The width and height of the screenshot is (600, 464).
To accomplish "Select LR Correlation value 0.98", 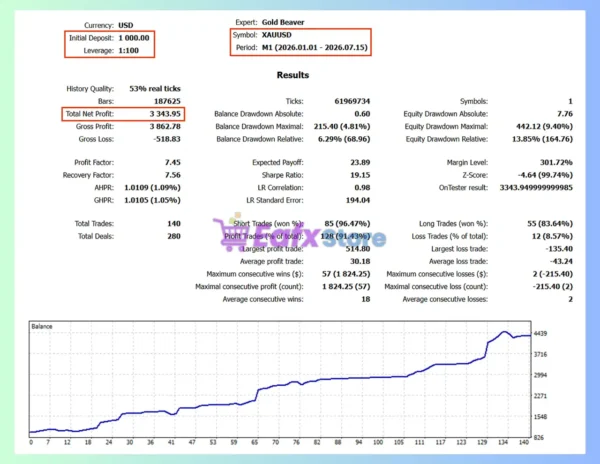I will coord(362,188).
